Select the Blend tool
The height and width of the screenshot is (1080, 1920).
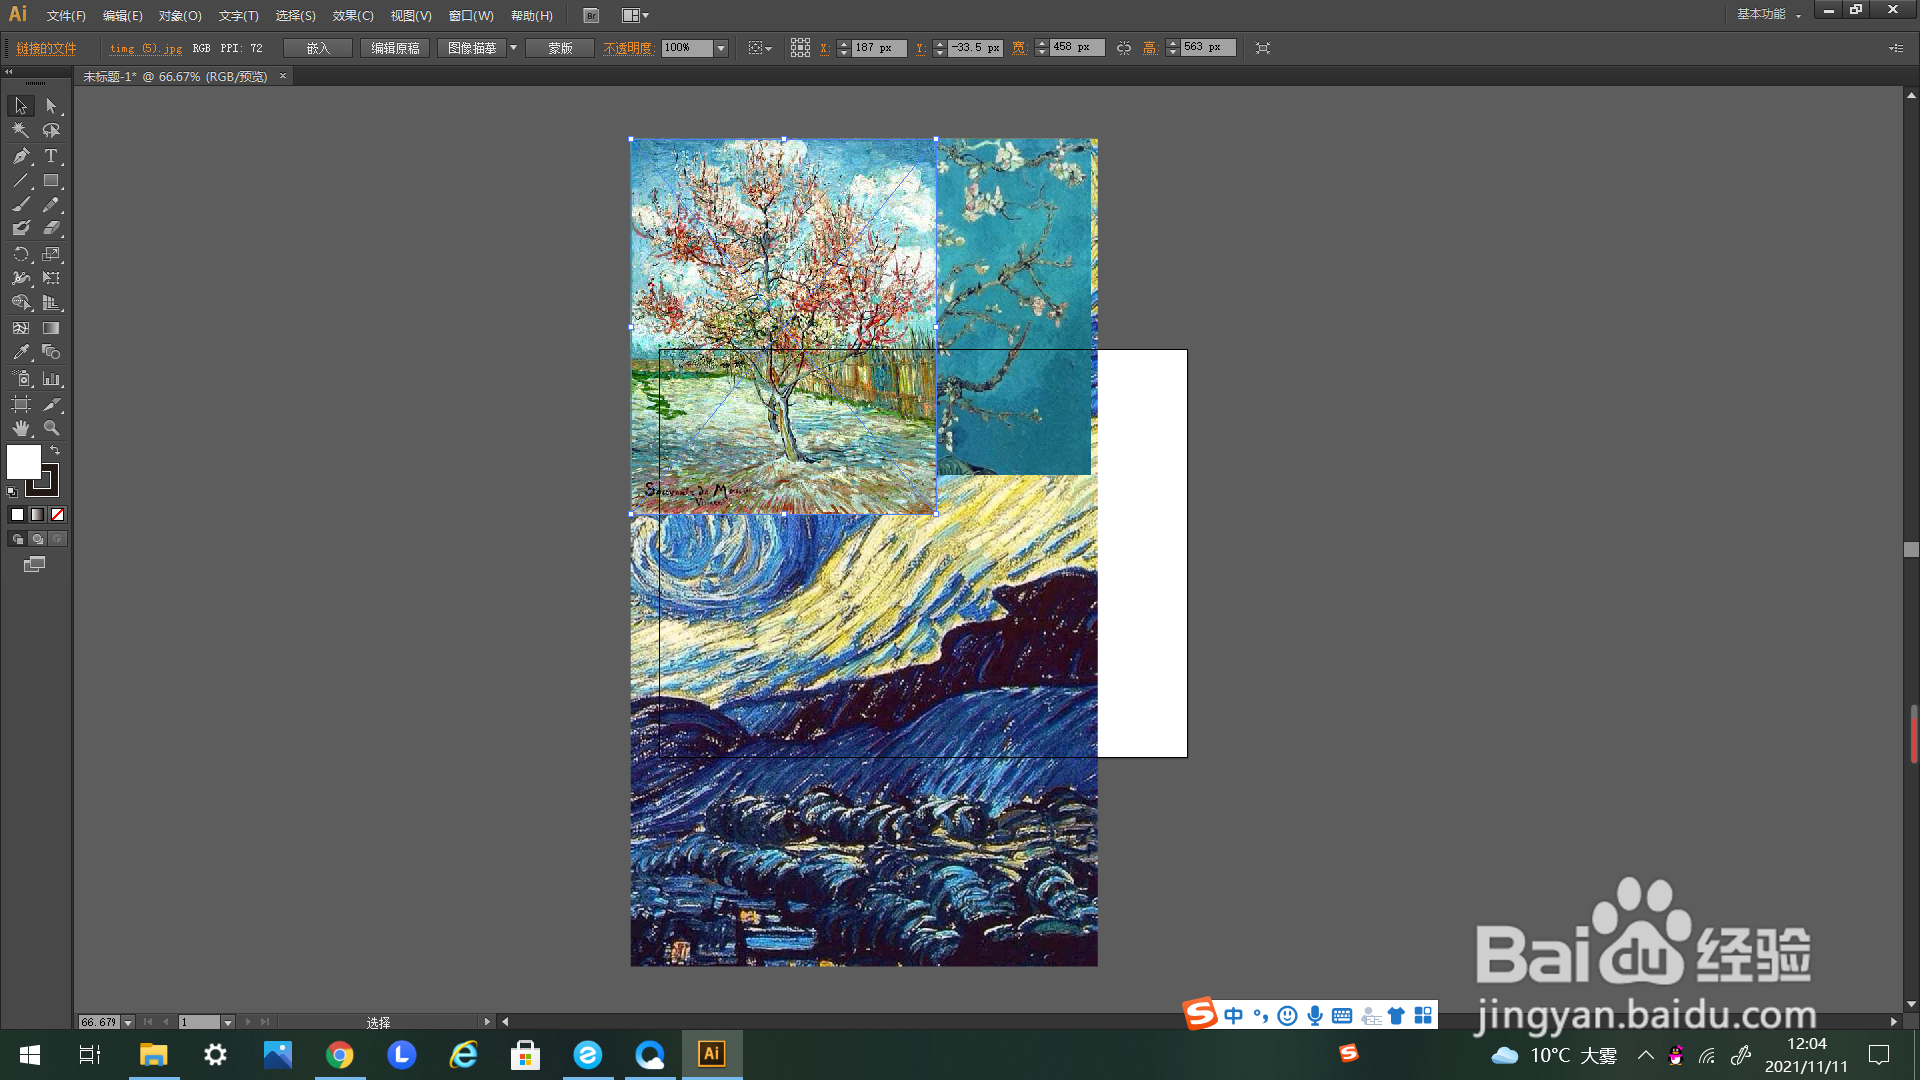(x=51, y=352)
